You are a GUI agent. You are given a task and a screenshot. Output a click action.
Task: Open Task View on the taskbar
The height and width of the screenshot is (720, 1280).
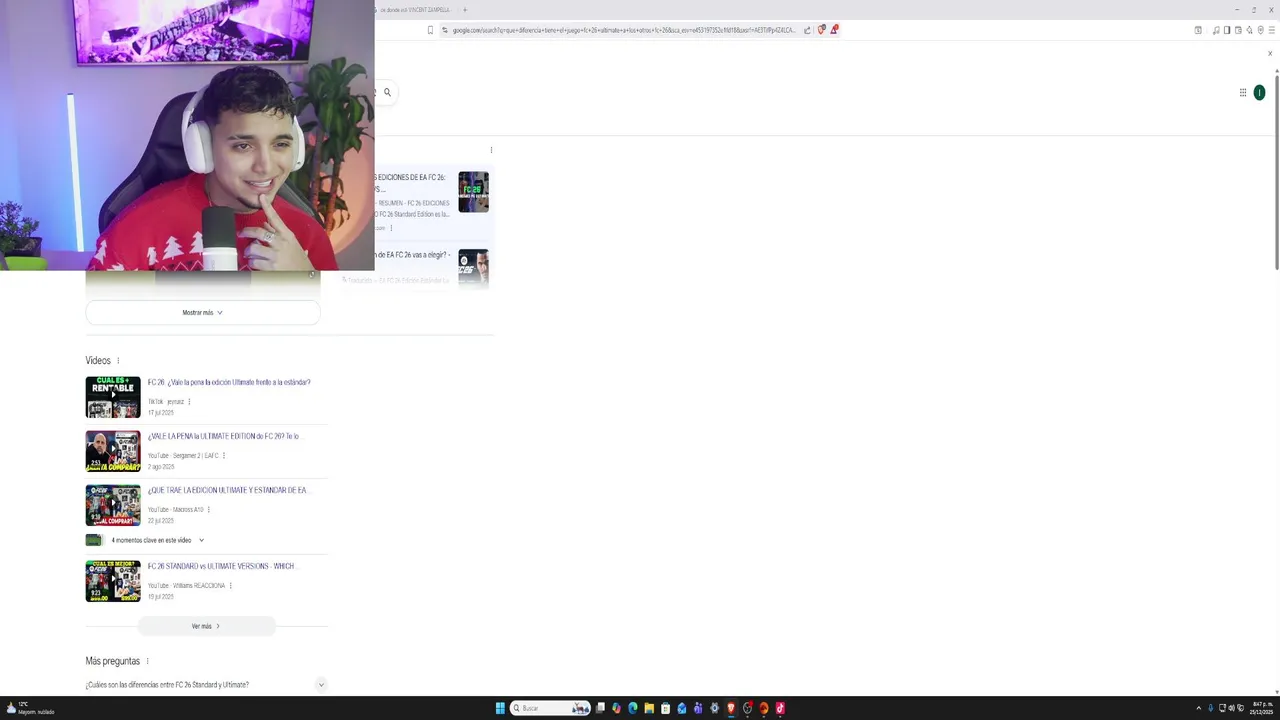[600, 708]
